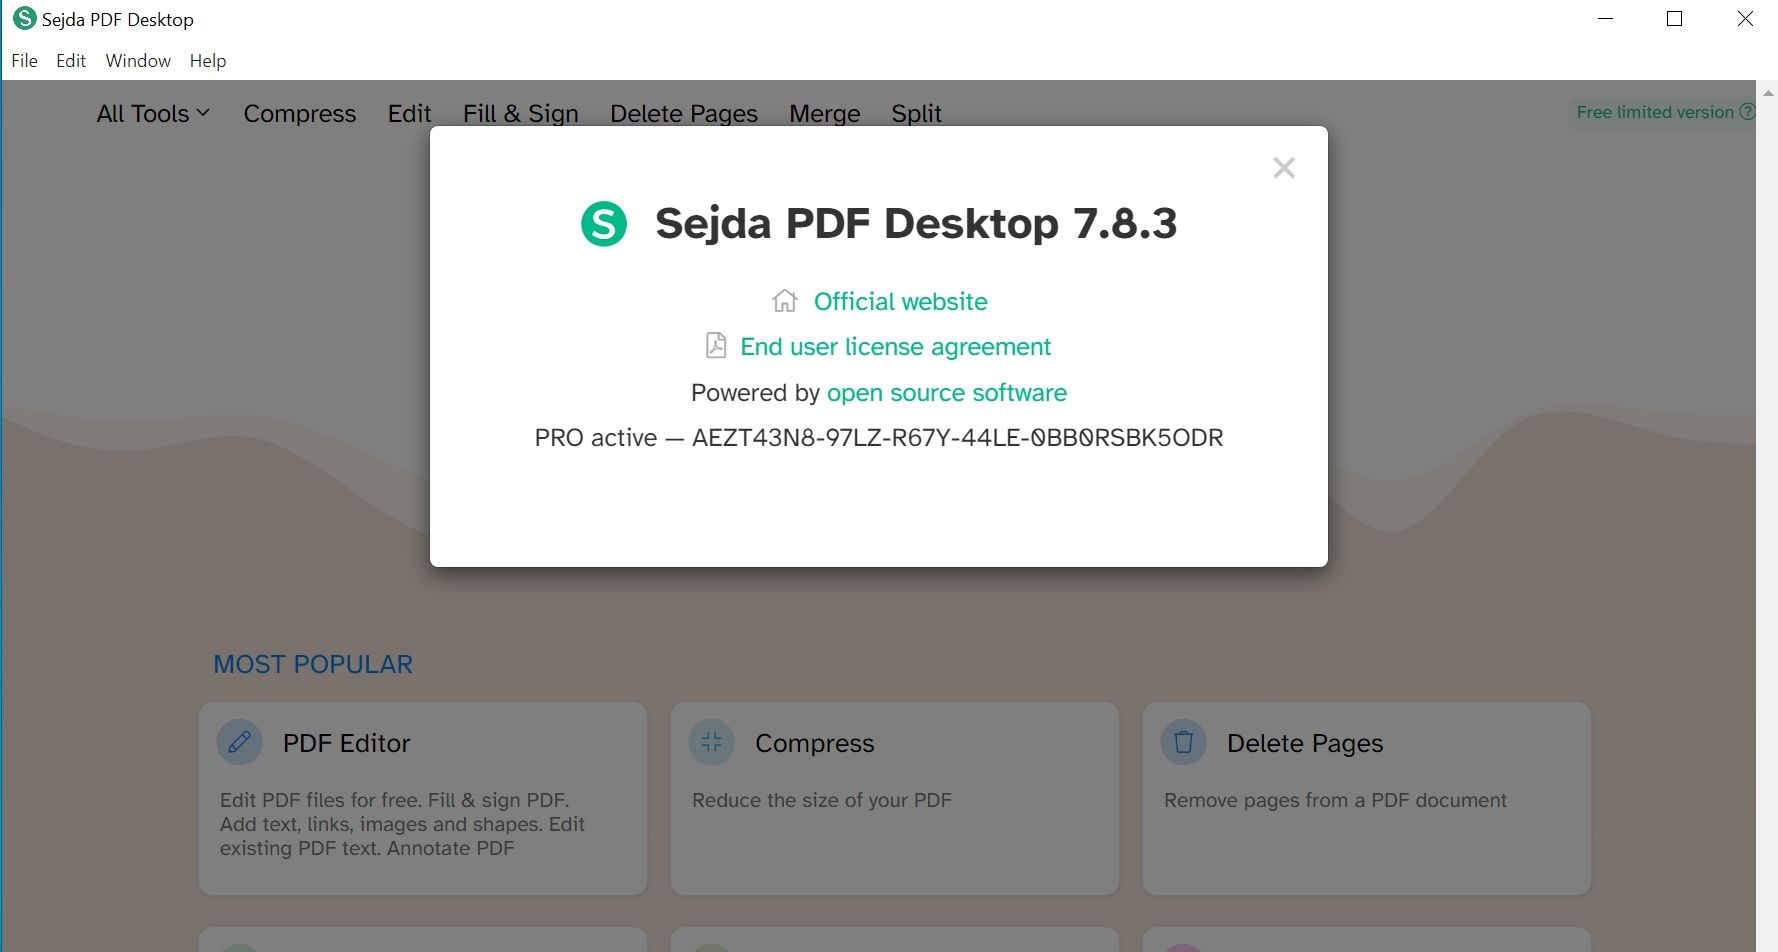Select Split in the top navigation
Screen dimensions: 1778x952
point(917,114)
